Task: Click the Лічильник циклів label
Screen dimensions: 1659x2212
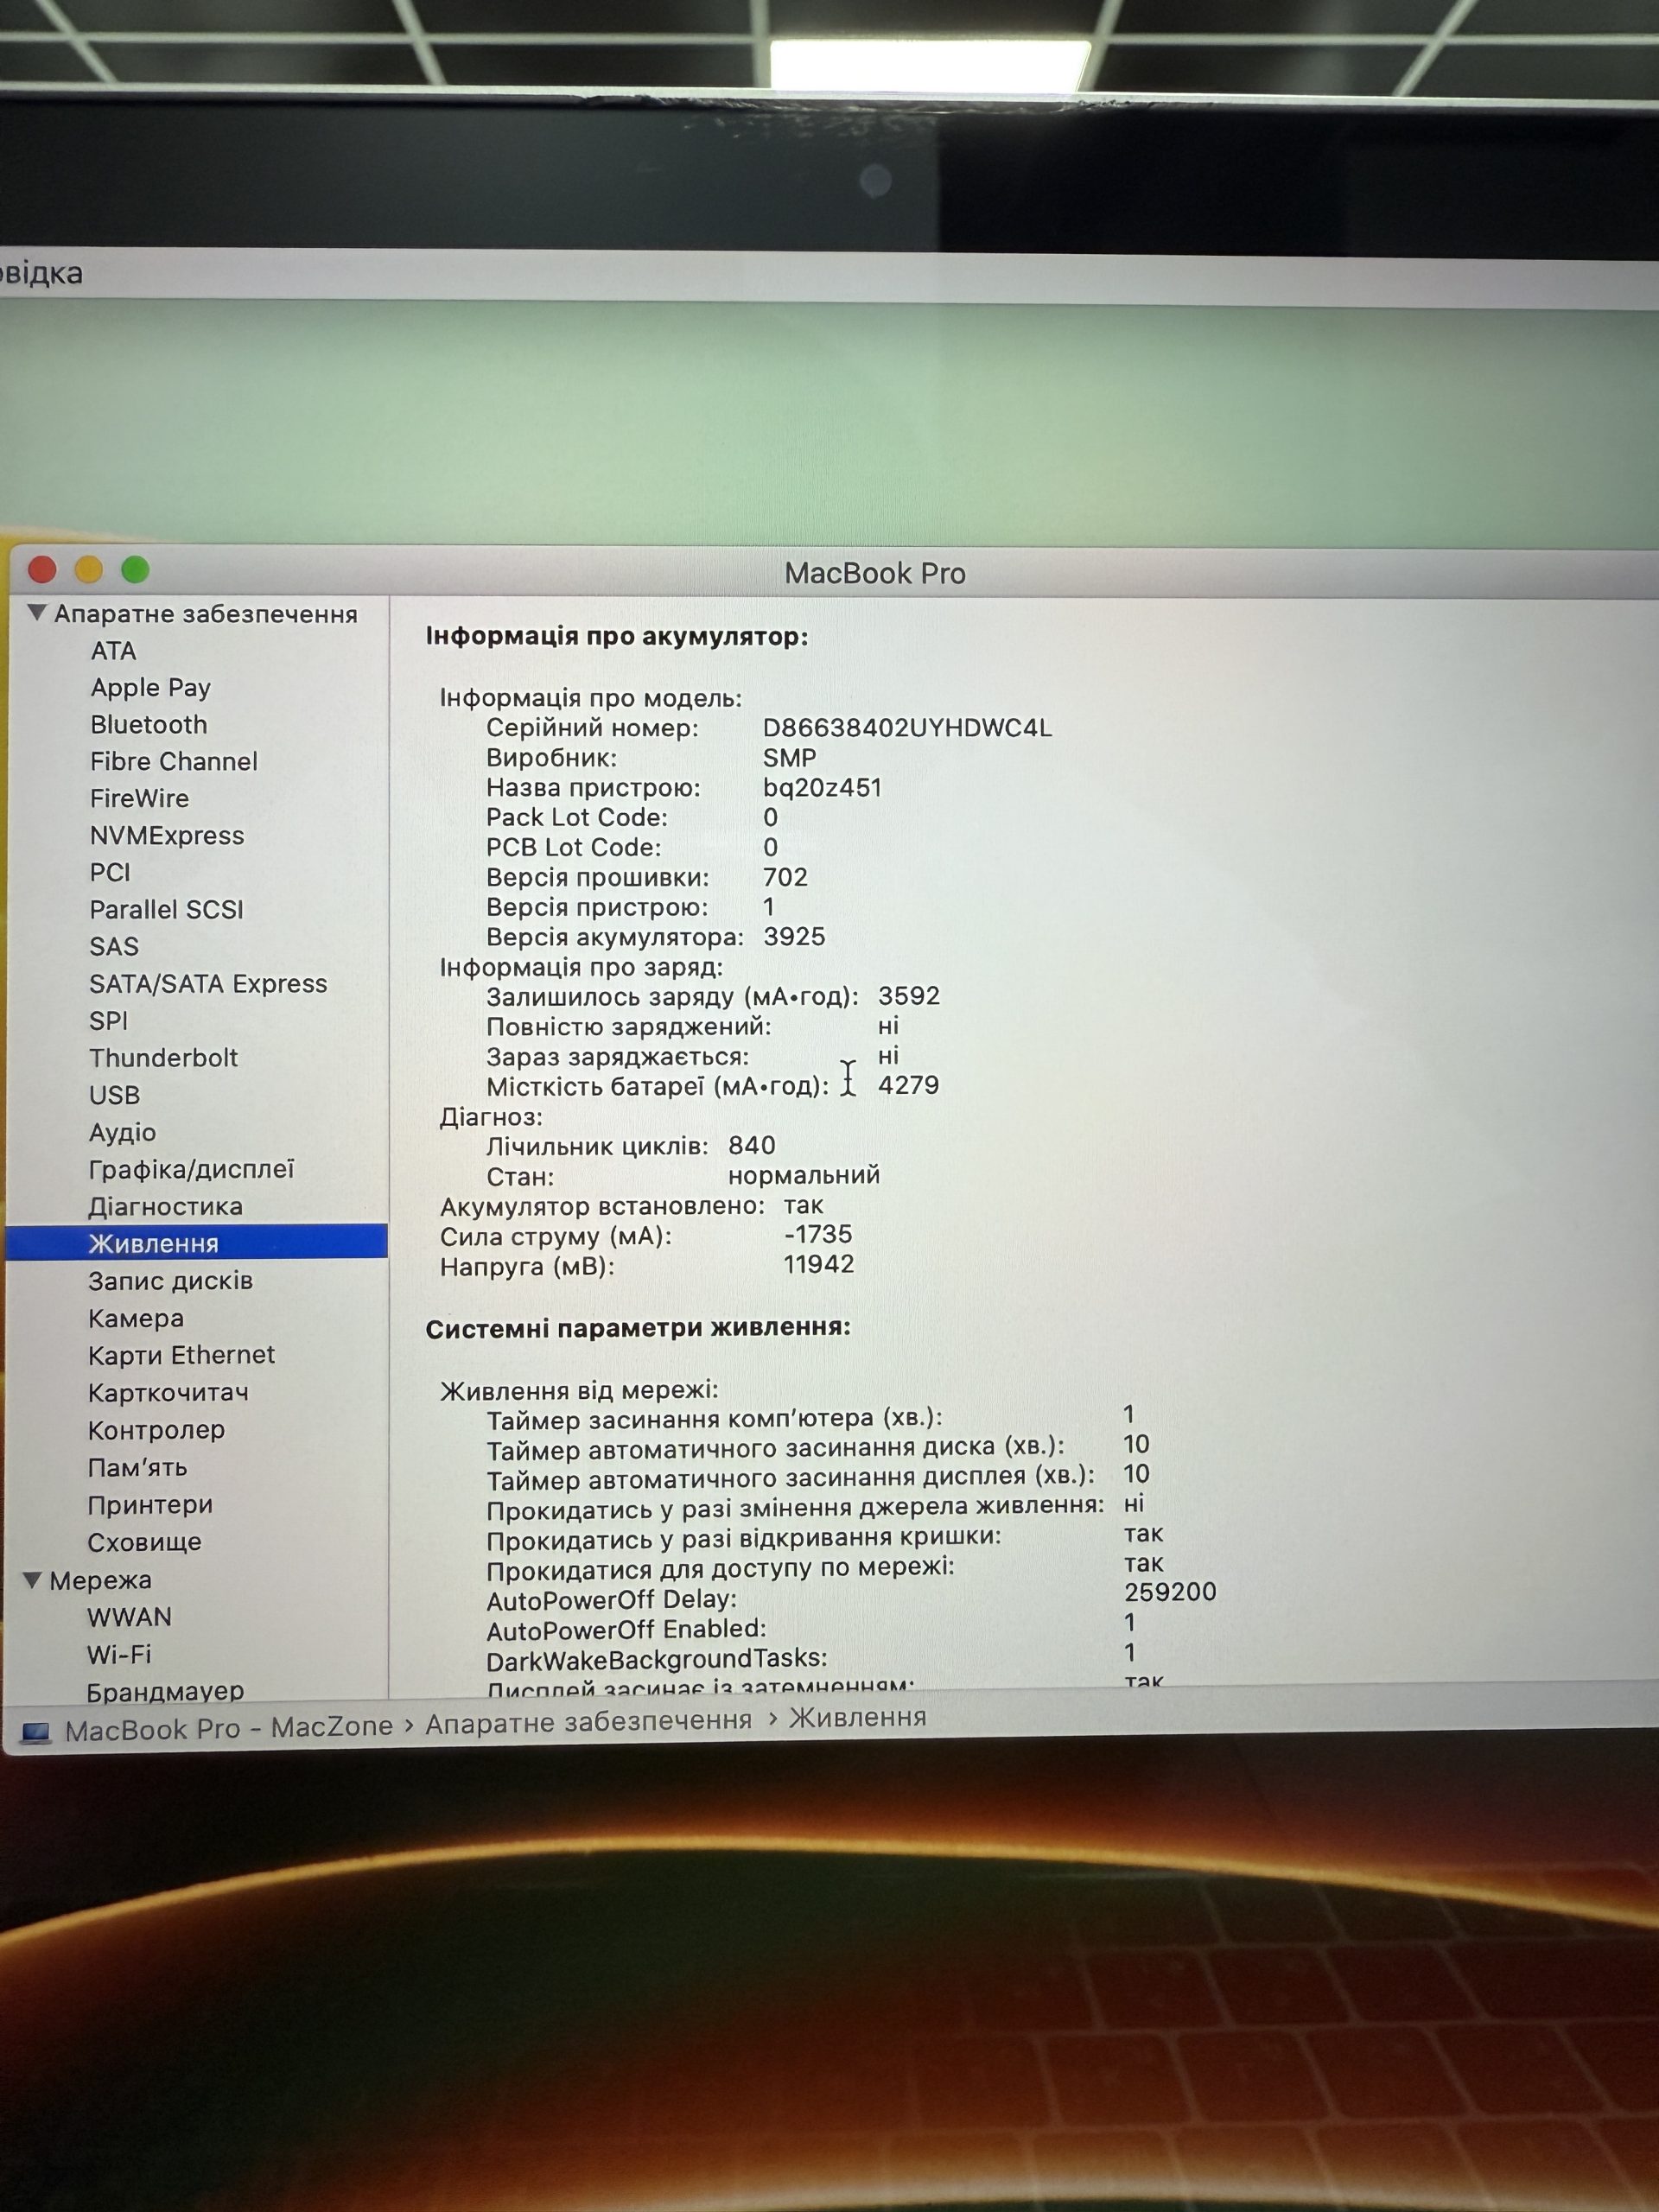Action: click(x=597, y=1146)
